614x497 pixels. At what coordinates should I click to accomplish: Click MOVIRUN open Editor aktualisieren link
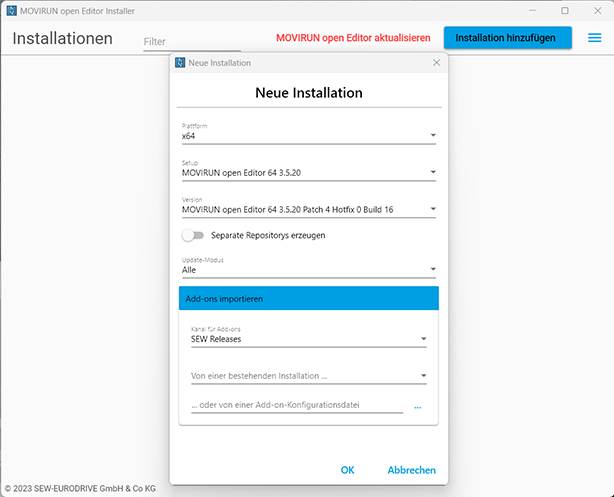(353, 38)
